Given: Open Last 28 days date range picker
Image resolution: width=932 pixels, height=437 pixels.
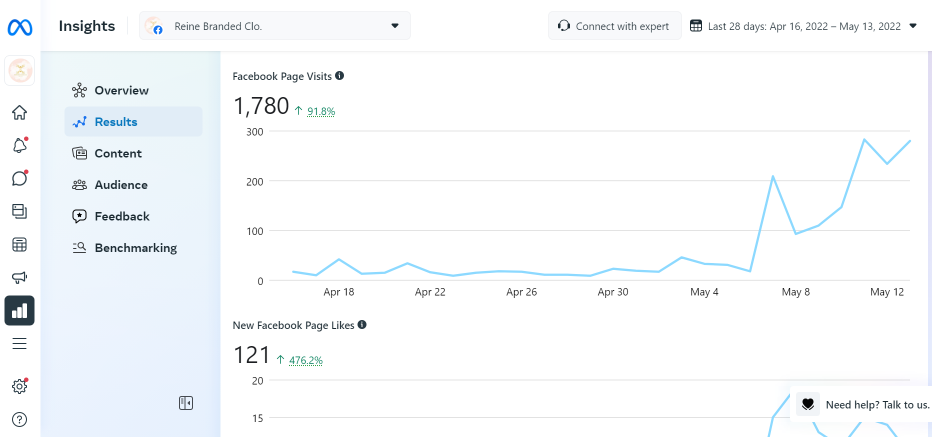Looking at the screenshot, I should [803, 26].
